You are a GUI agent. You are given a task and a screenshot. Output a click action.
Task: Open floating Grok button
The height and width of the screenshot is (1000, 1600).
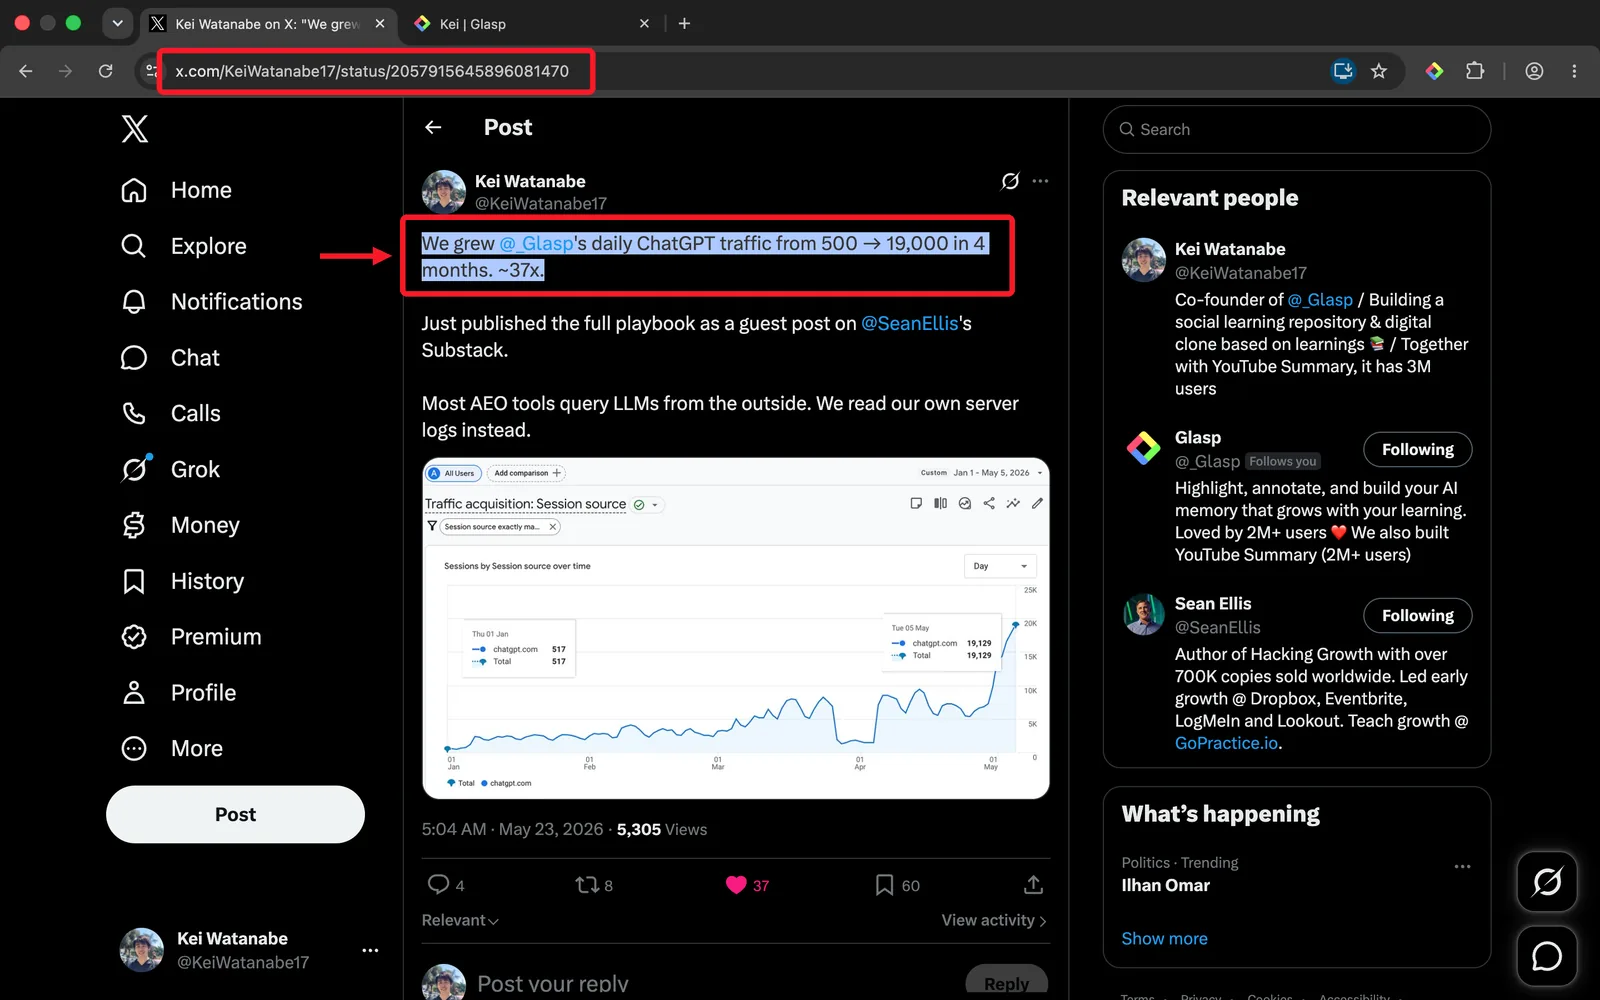coord(1547,881)
